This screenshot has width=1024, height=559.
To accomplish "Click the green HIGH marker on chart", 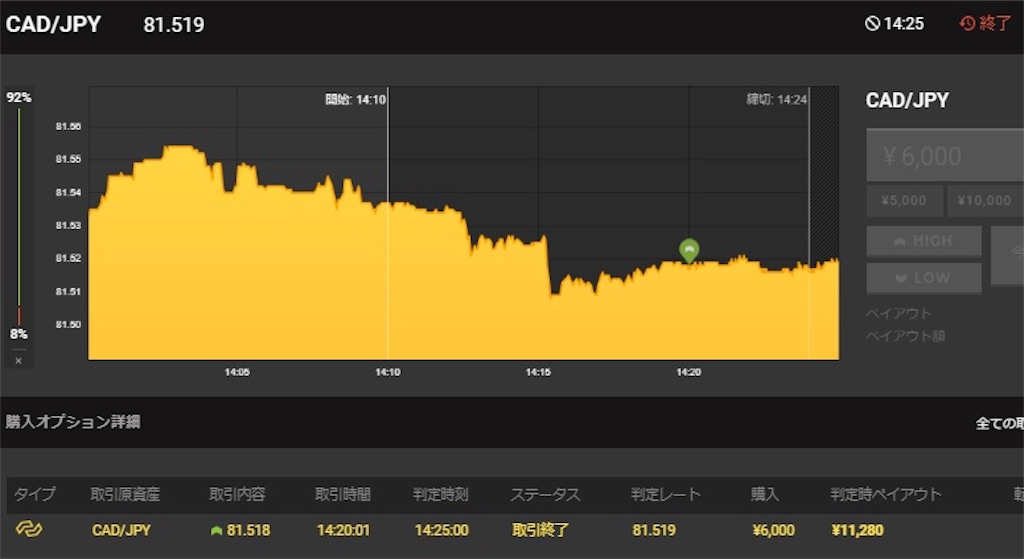I will (689, 250).
